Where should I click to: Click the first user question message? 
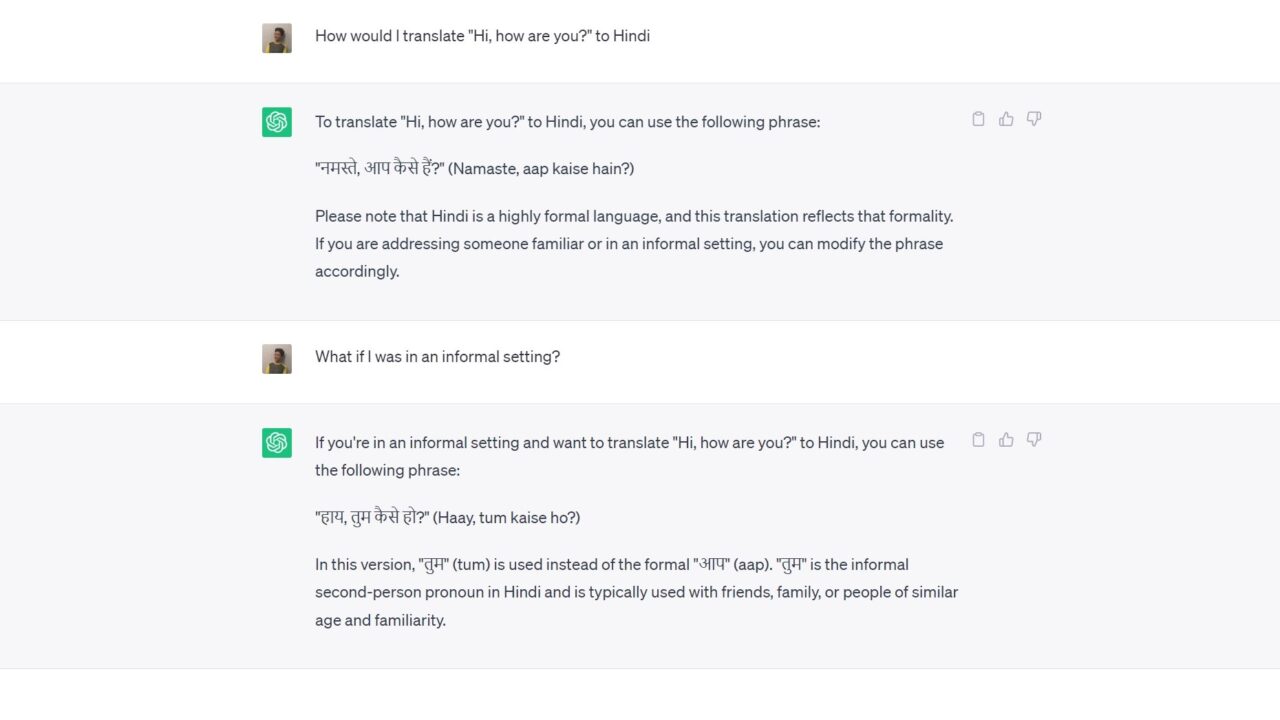coord(482,36)
